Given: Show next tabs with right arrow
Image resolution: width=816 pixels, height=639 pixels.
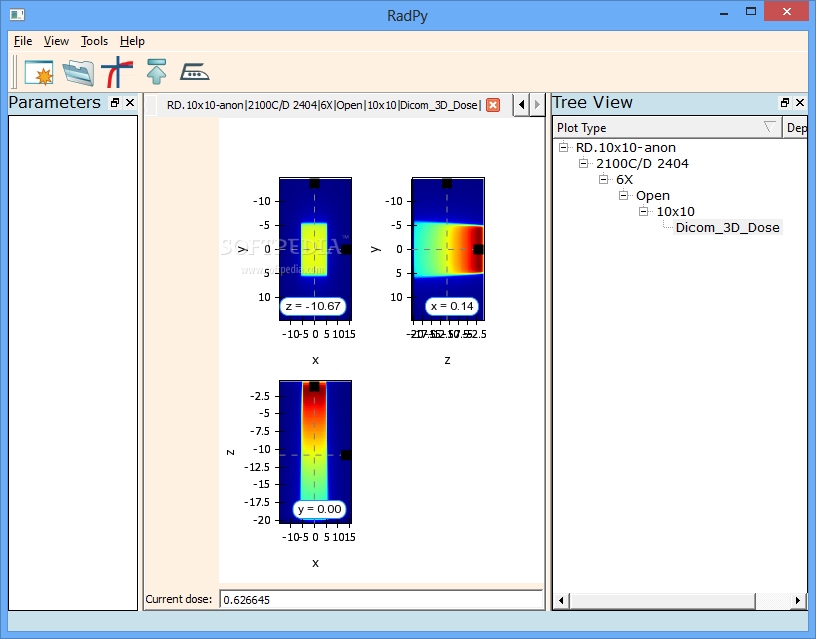Looking at the screenshot, I should (x=537, y=105).
